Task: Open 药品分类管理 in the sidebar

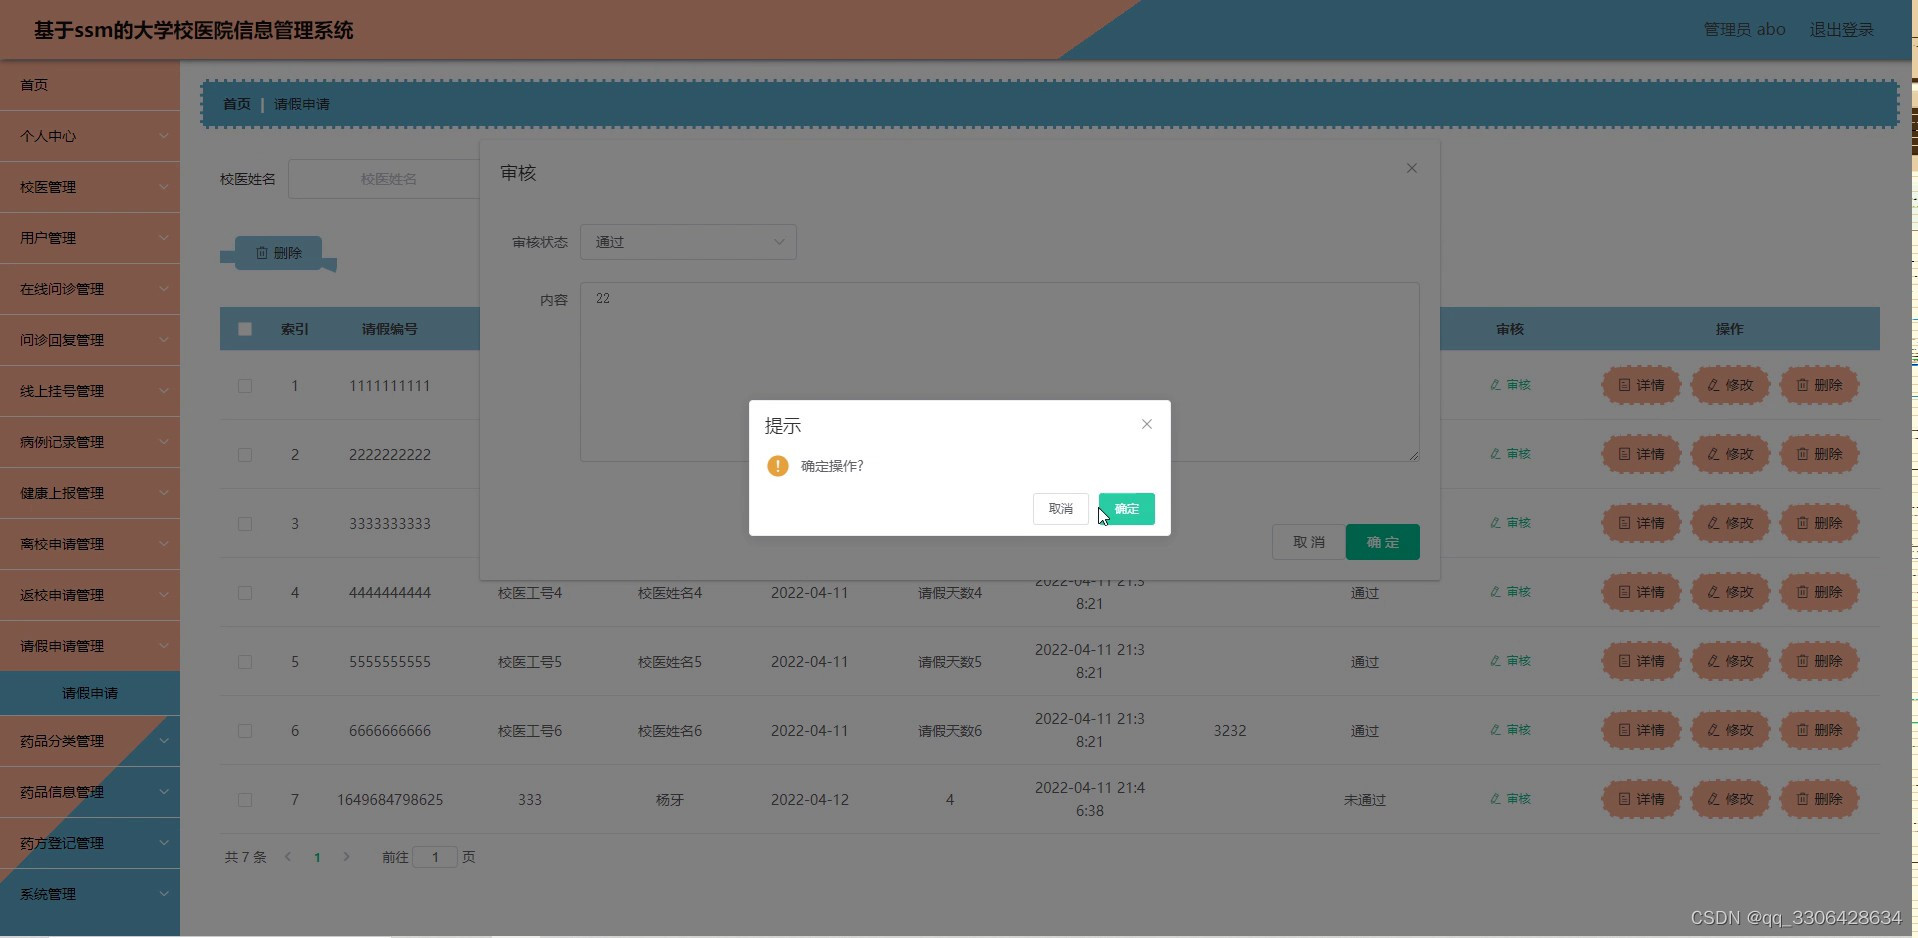Action: (x=90, y=741)
